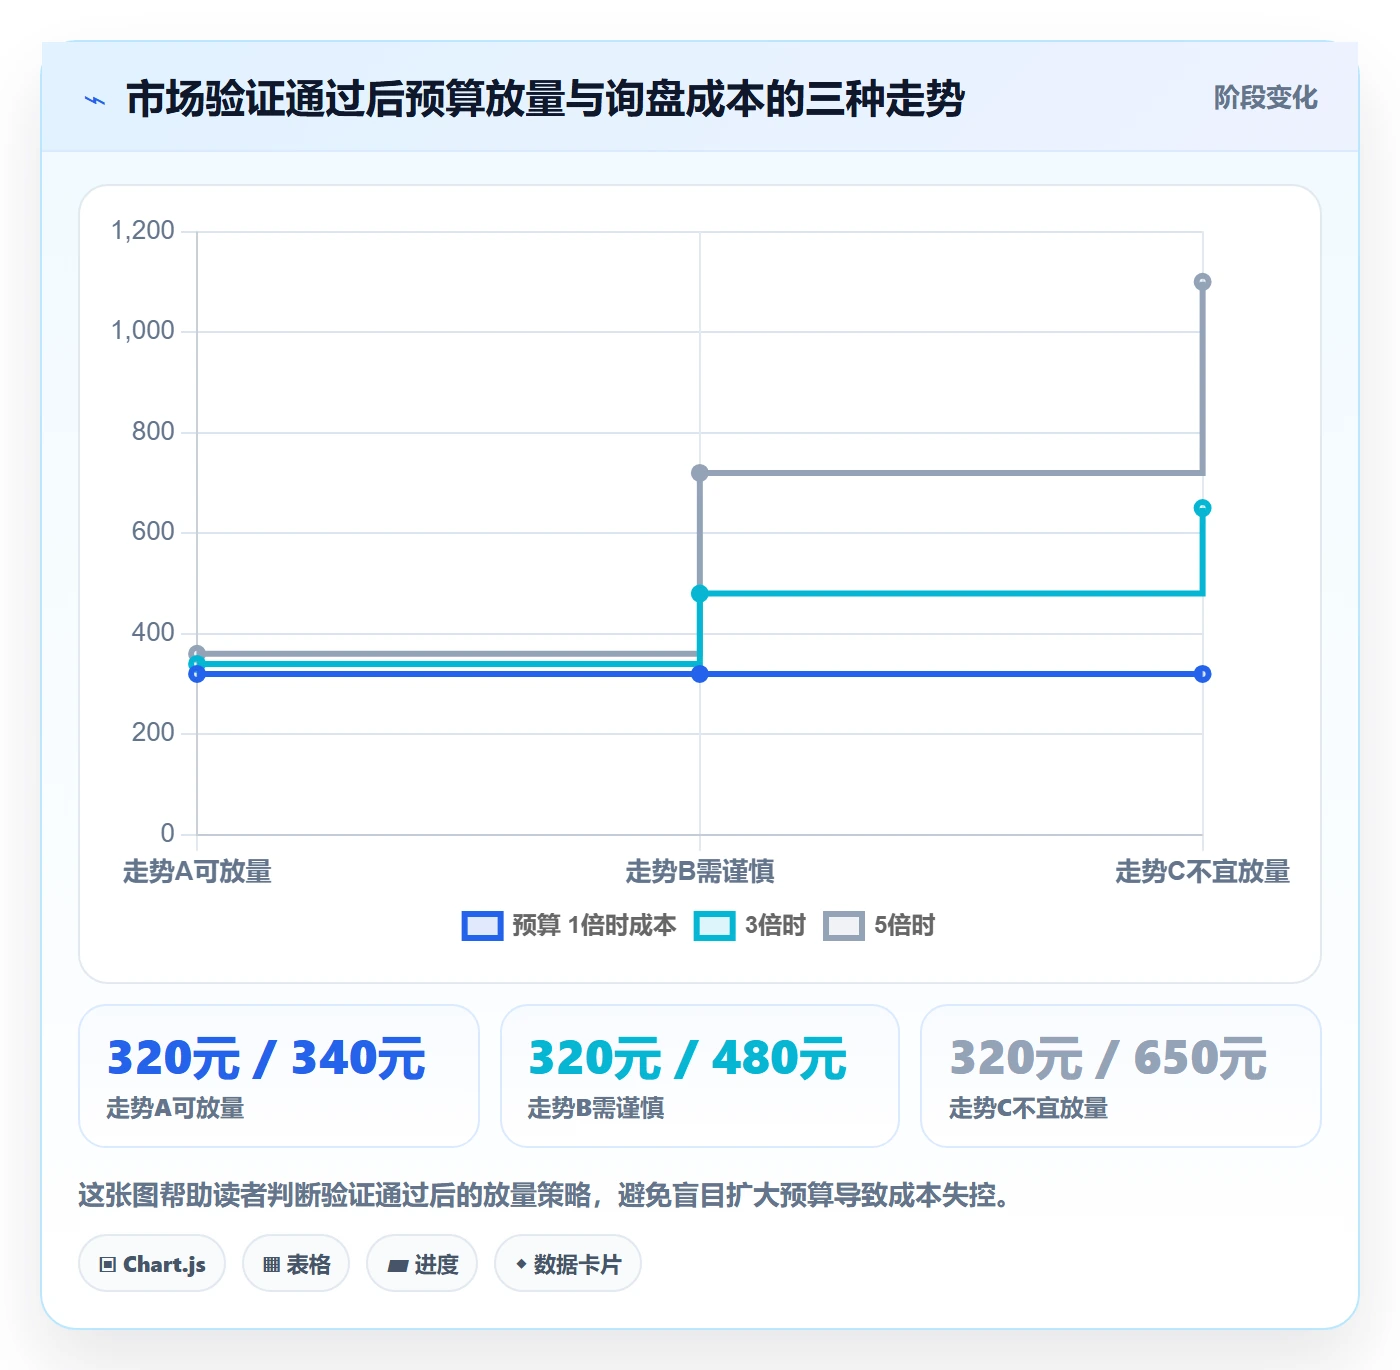Click the 1,000 y-axis value
Screen dimensions: 1400x1370
(143, 331)
